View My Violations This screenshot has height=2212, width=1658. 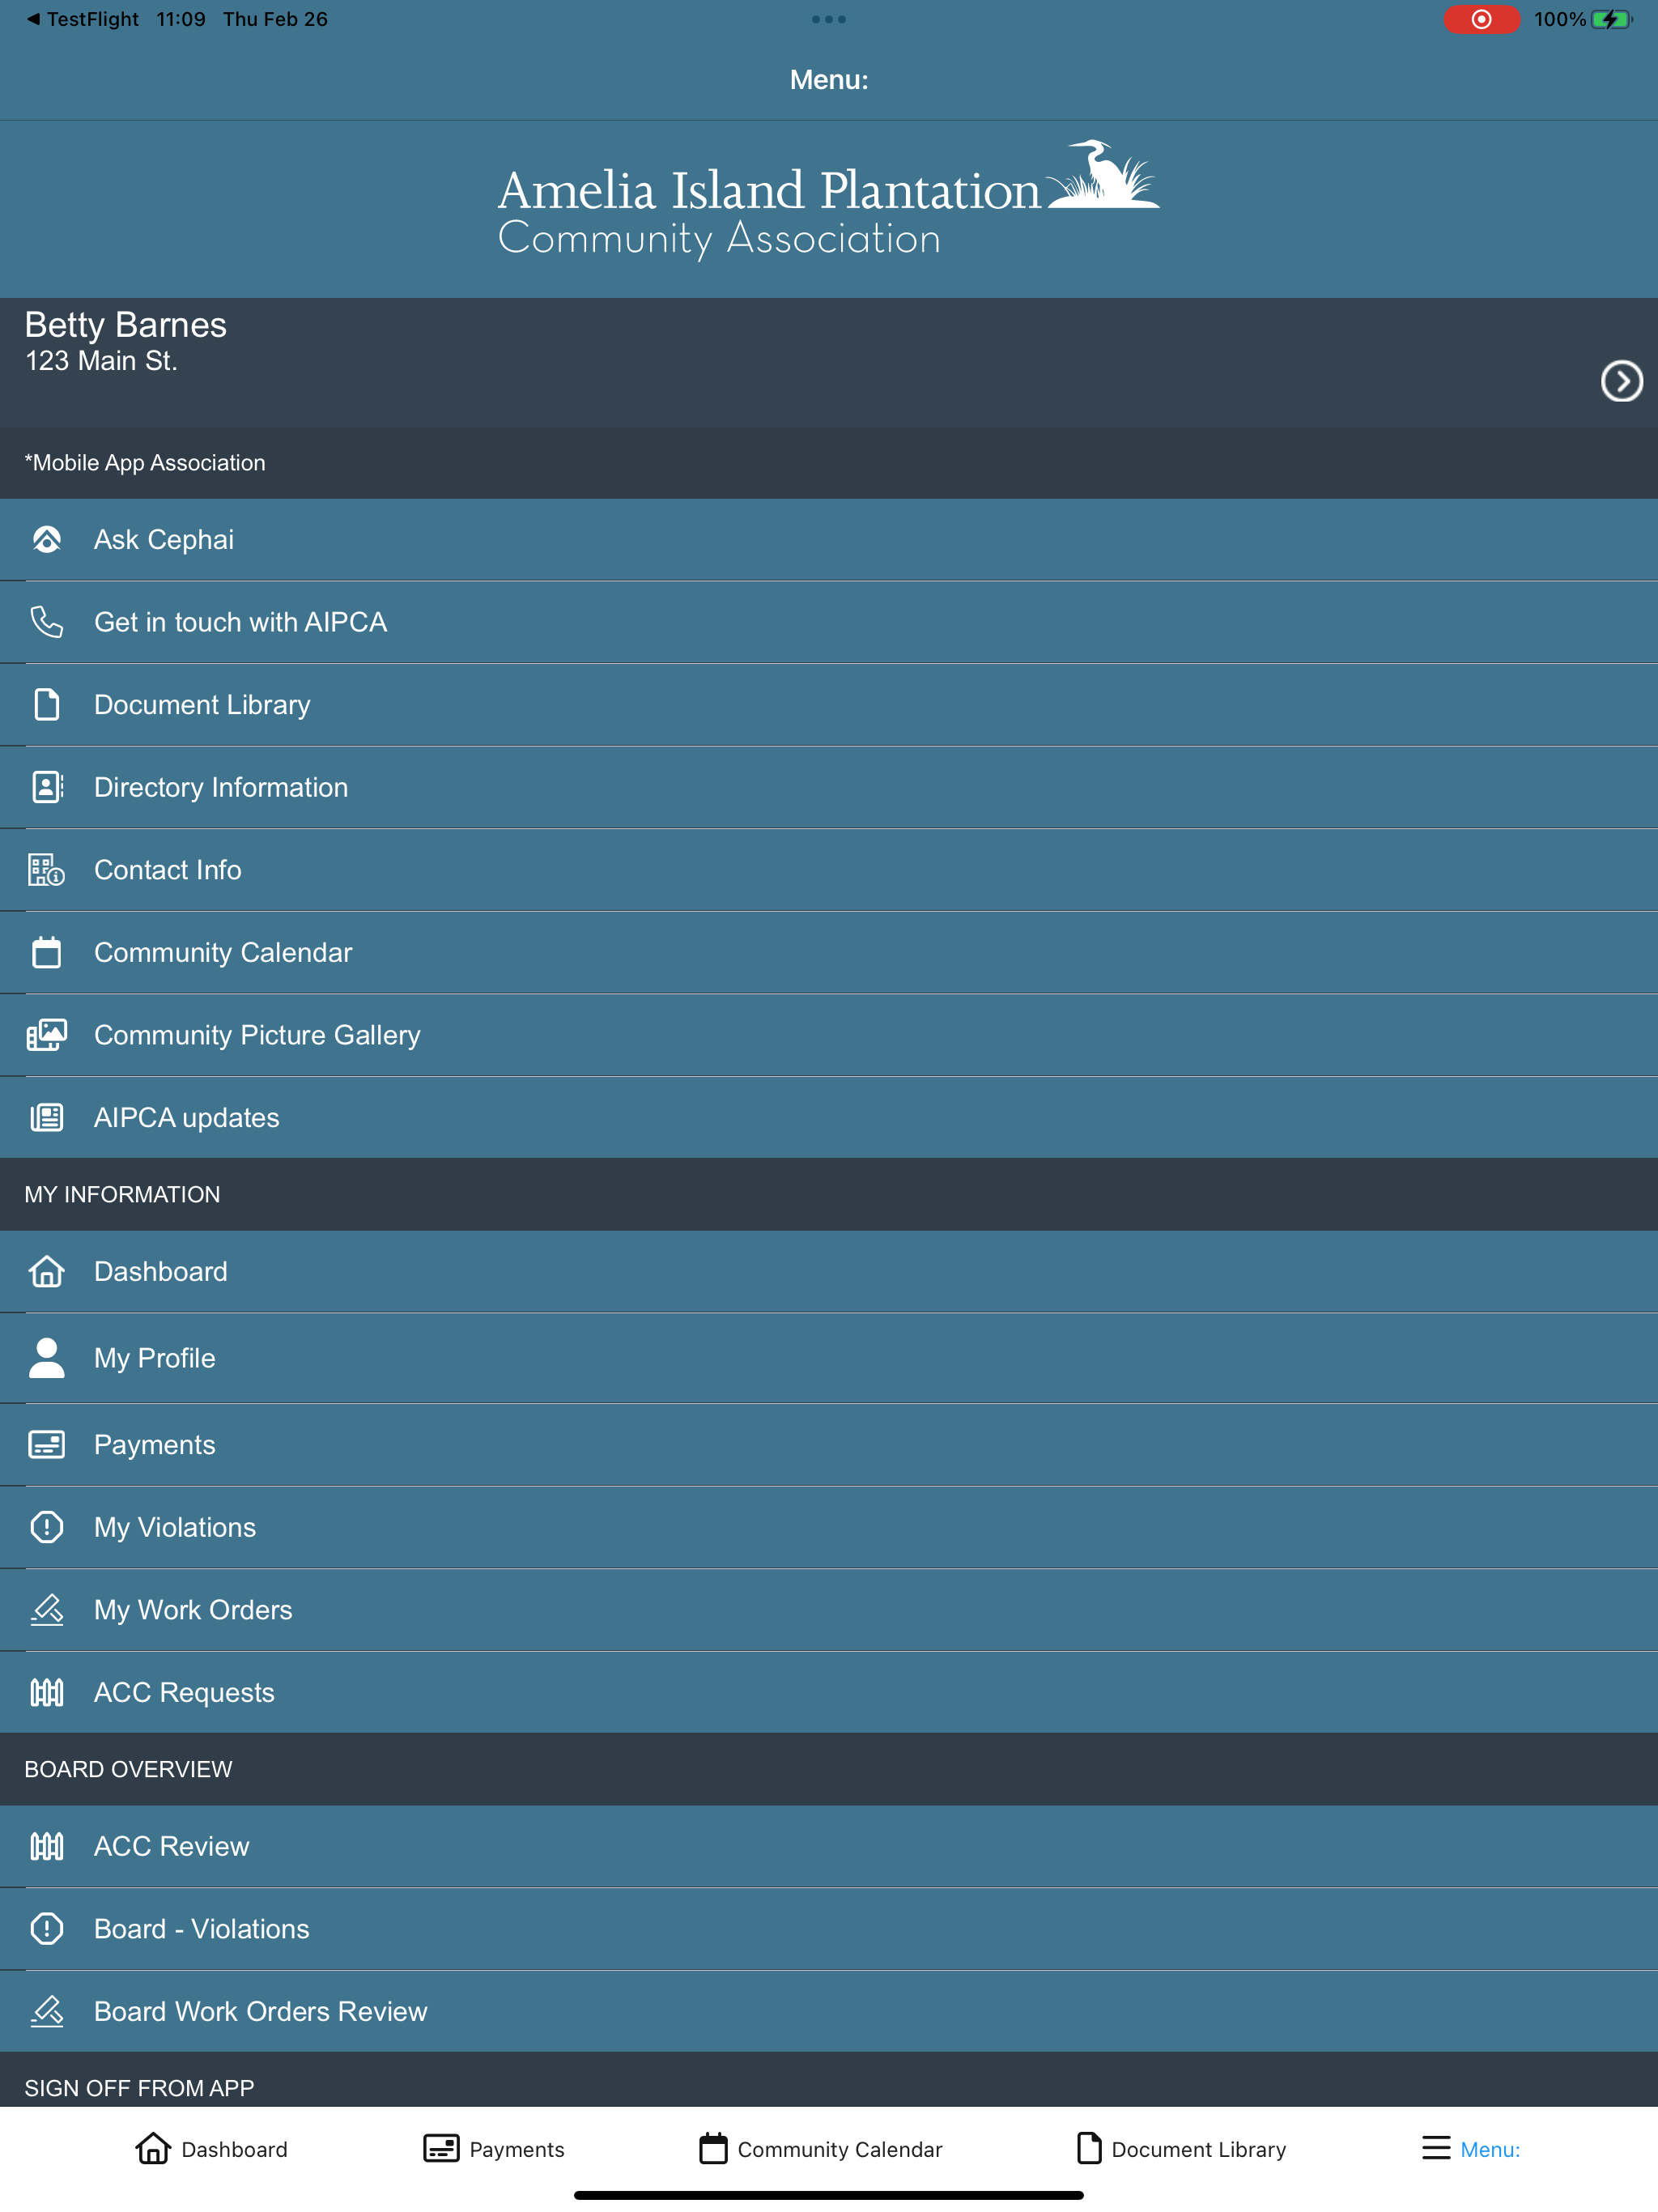tap(829, 1527)
